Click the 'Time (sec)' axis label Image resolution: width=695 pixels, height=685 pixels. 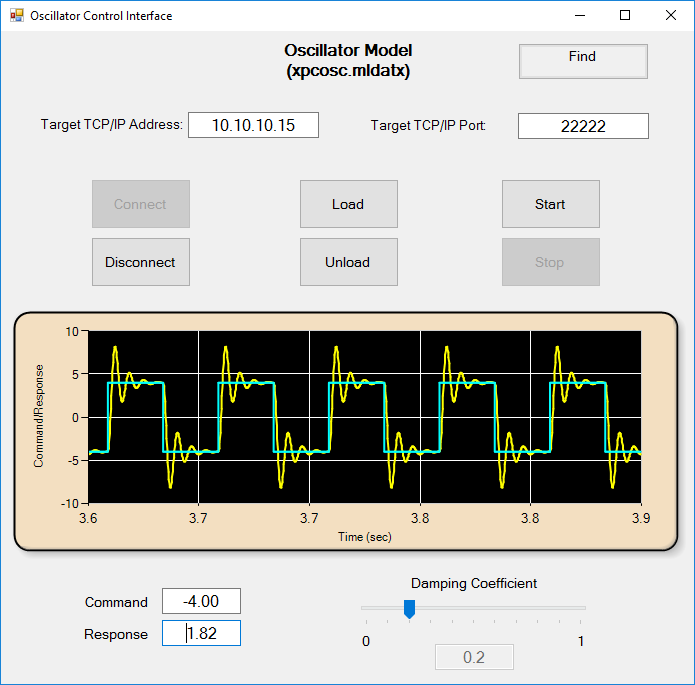pos(365,537)
